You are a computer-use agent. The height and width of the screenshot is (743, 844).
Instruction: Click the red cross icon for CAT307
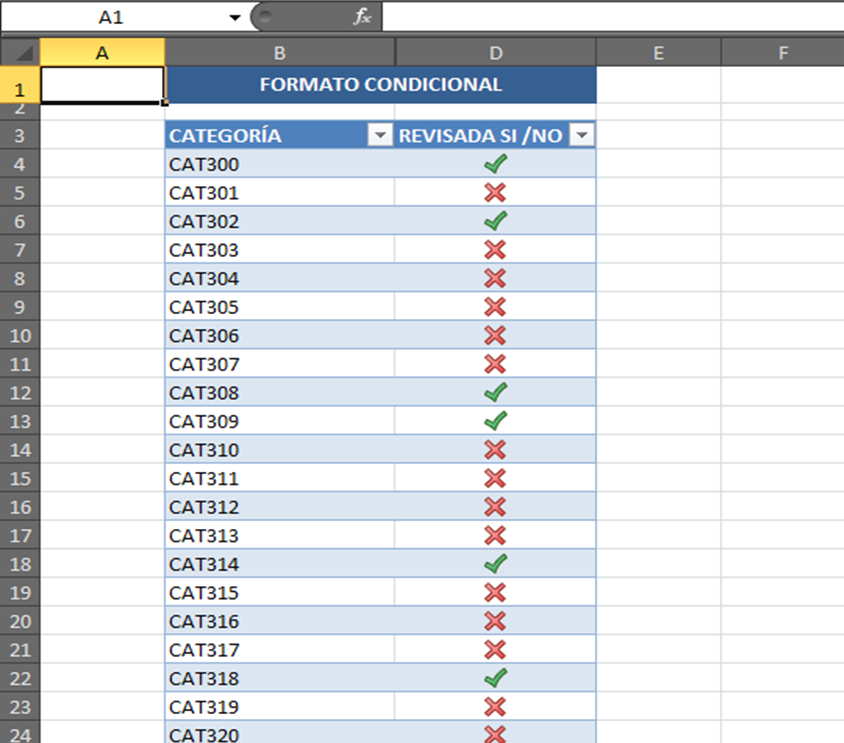click(495, 364)
